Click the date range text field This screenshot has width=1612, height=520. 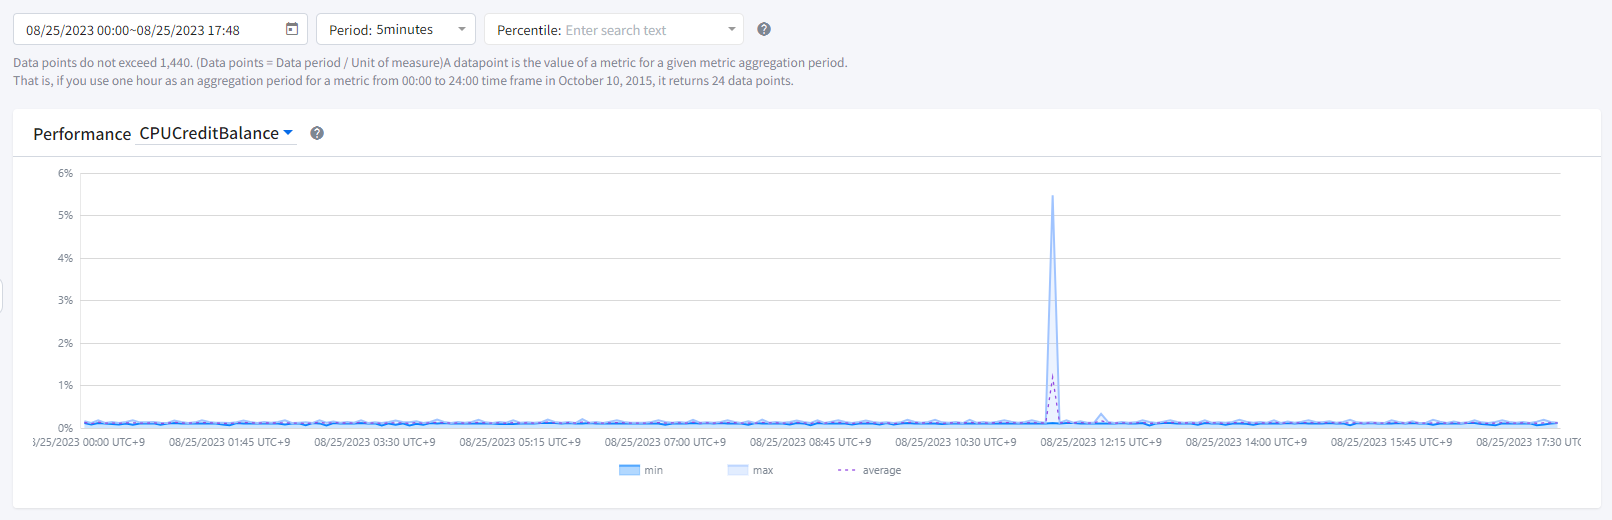click(150, 30)
